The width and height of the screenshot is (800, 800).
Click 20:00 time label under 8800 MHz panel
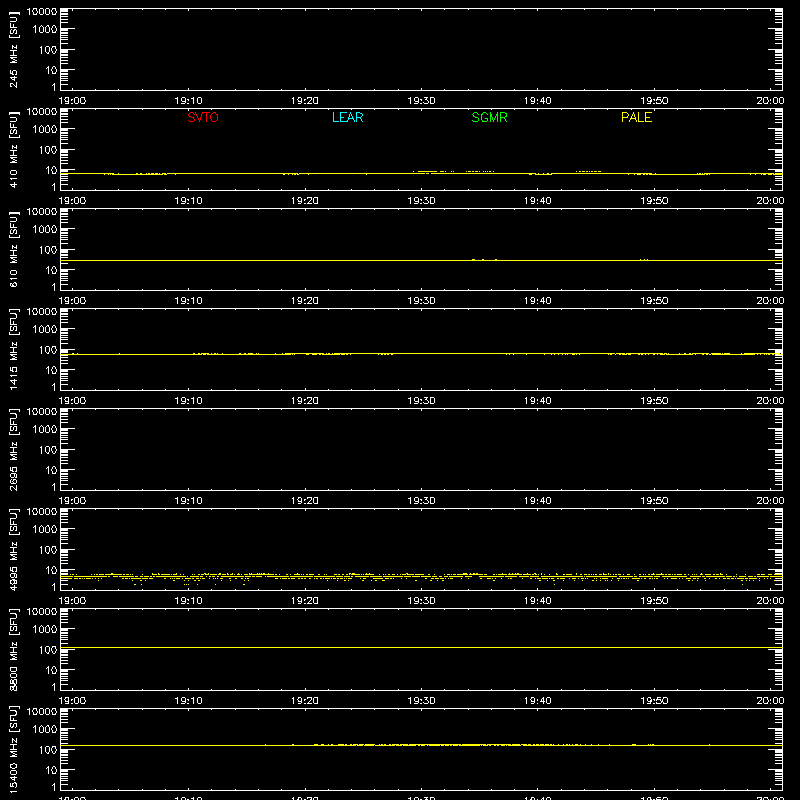(x=770, y=701)
